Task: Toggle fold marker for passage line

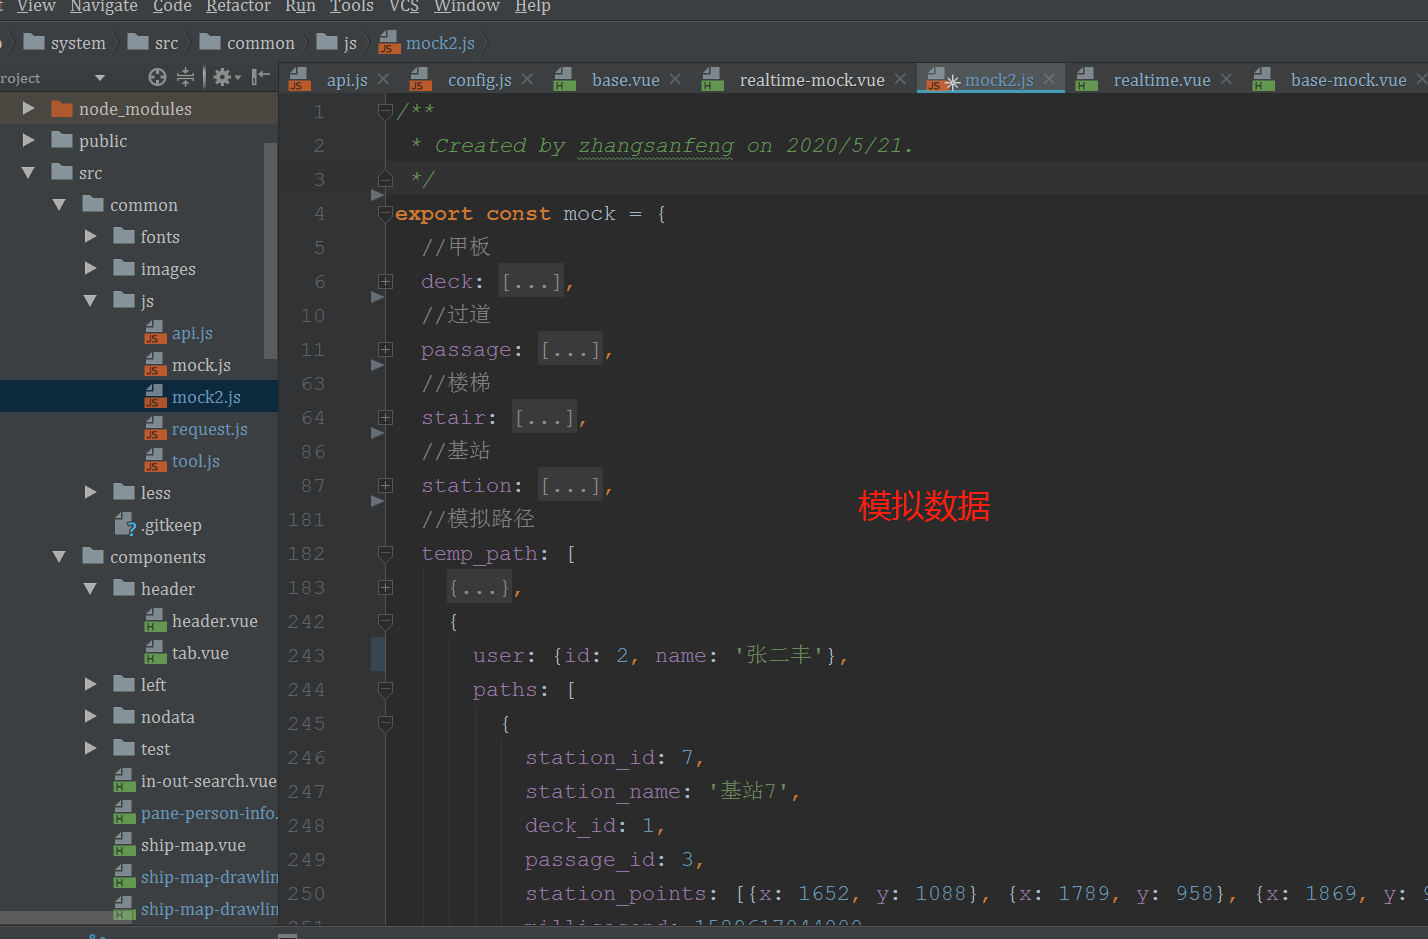Action: coord(386,350)
